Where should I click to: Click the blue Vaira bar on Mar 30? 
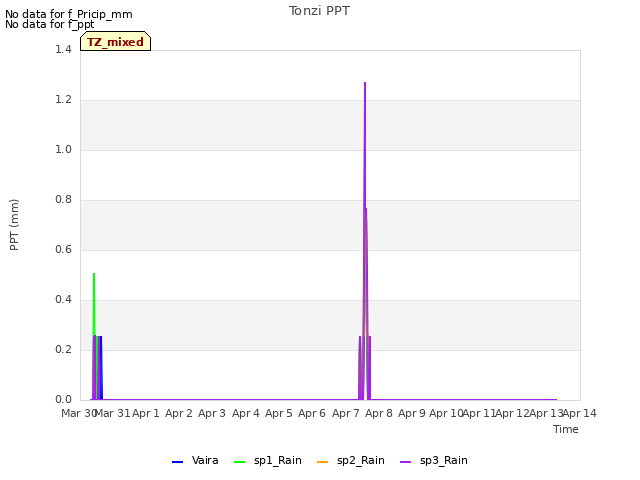tap(100, 367)
